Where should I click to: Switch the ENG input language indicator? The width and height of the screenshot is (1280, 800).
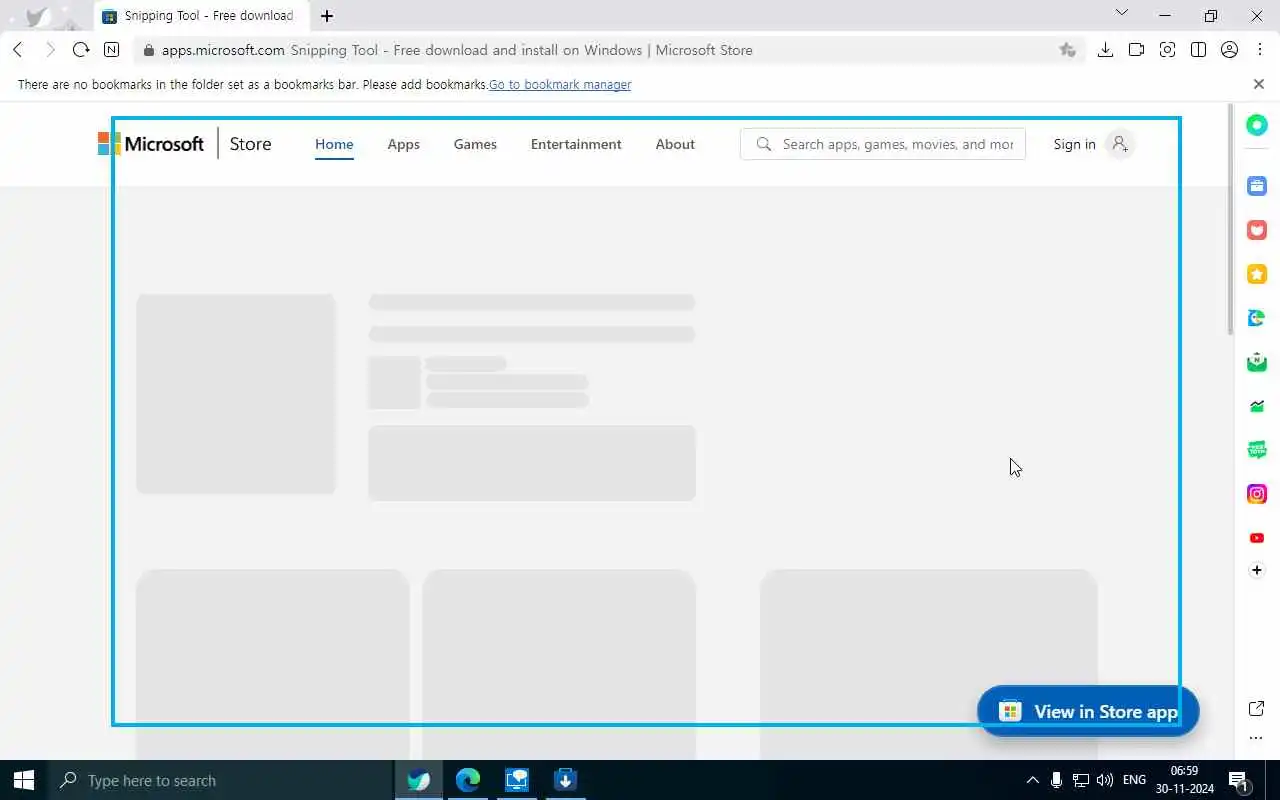click(1134, 780)
